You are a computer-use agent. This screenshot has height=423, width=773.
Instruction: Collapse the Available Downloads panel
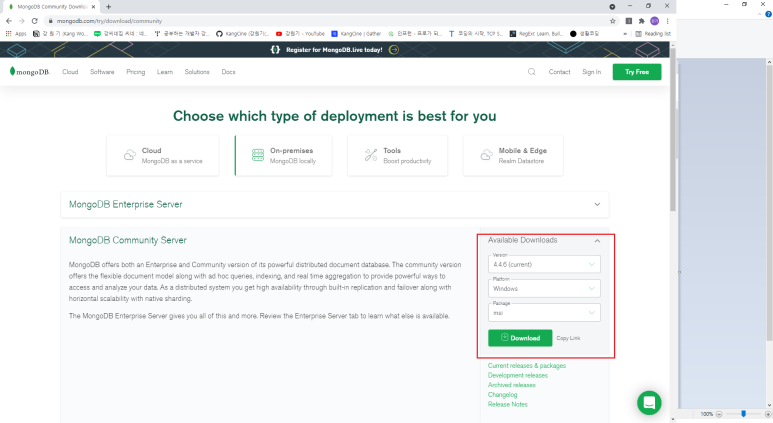coord(597,241)
